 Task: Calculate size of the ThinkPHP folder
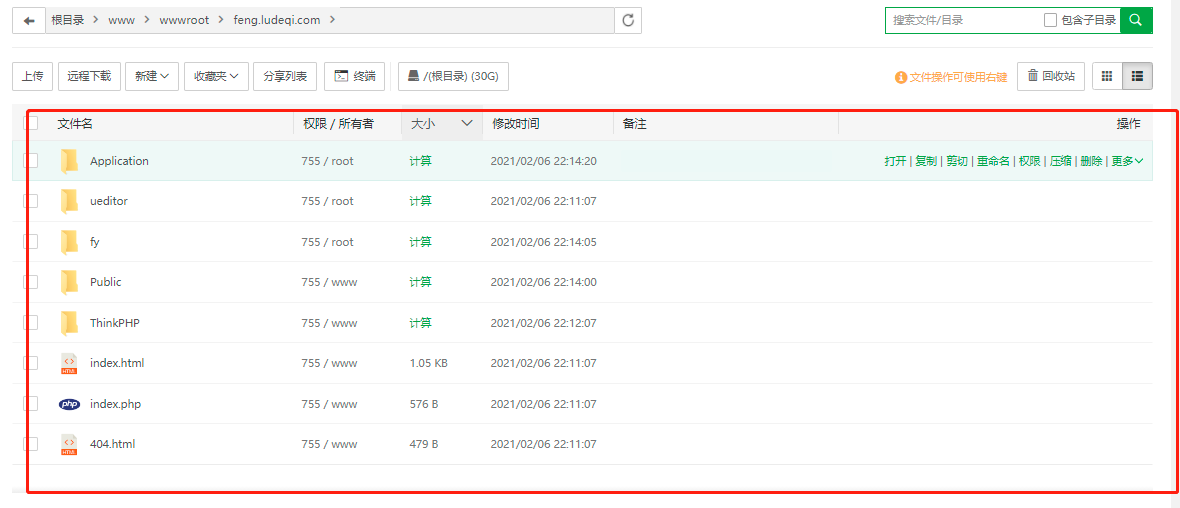tap(420, 323)
